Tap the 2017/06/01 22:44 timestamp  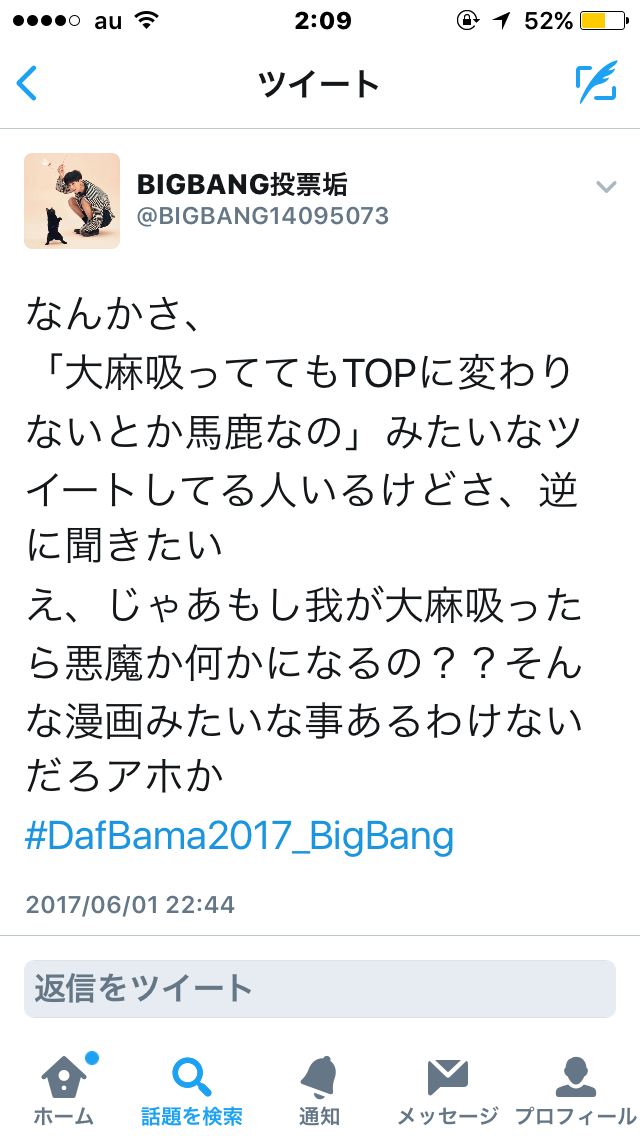(x=130, y=904)
